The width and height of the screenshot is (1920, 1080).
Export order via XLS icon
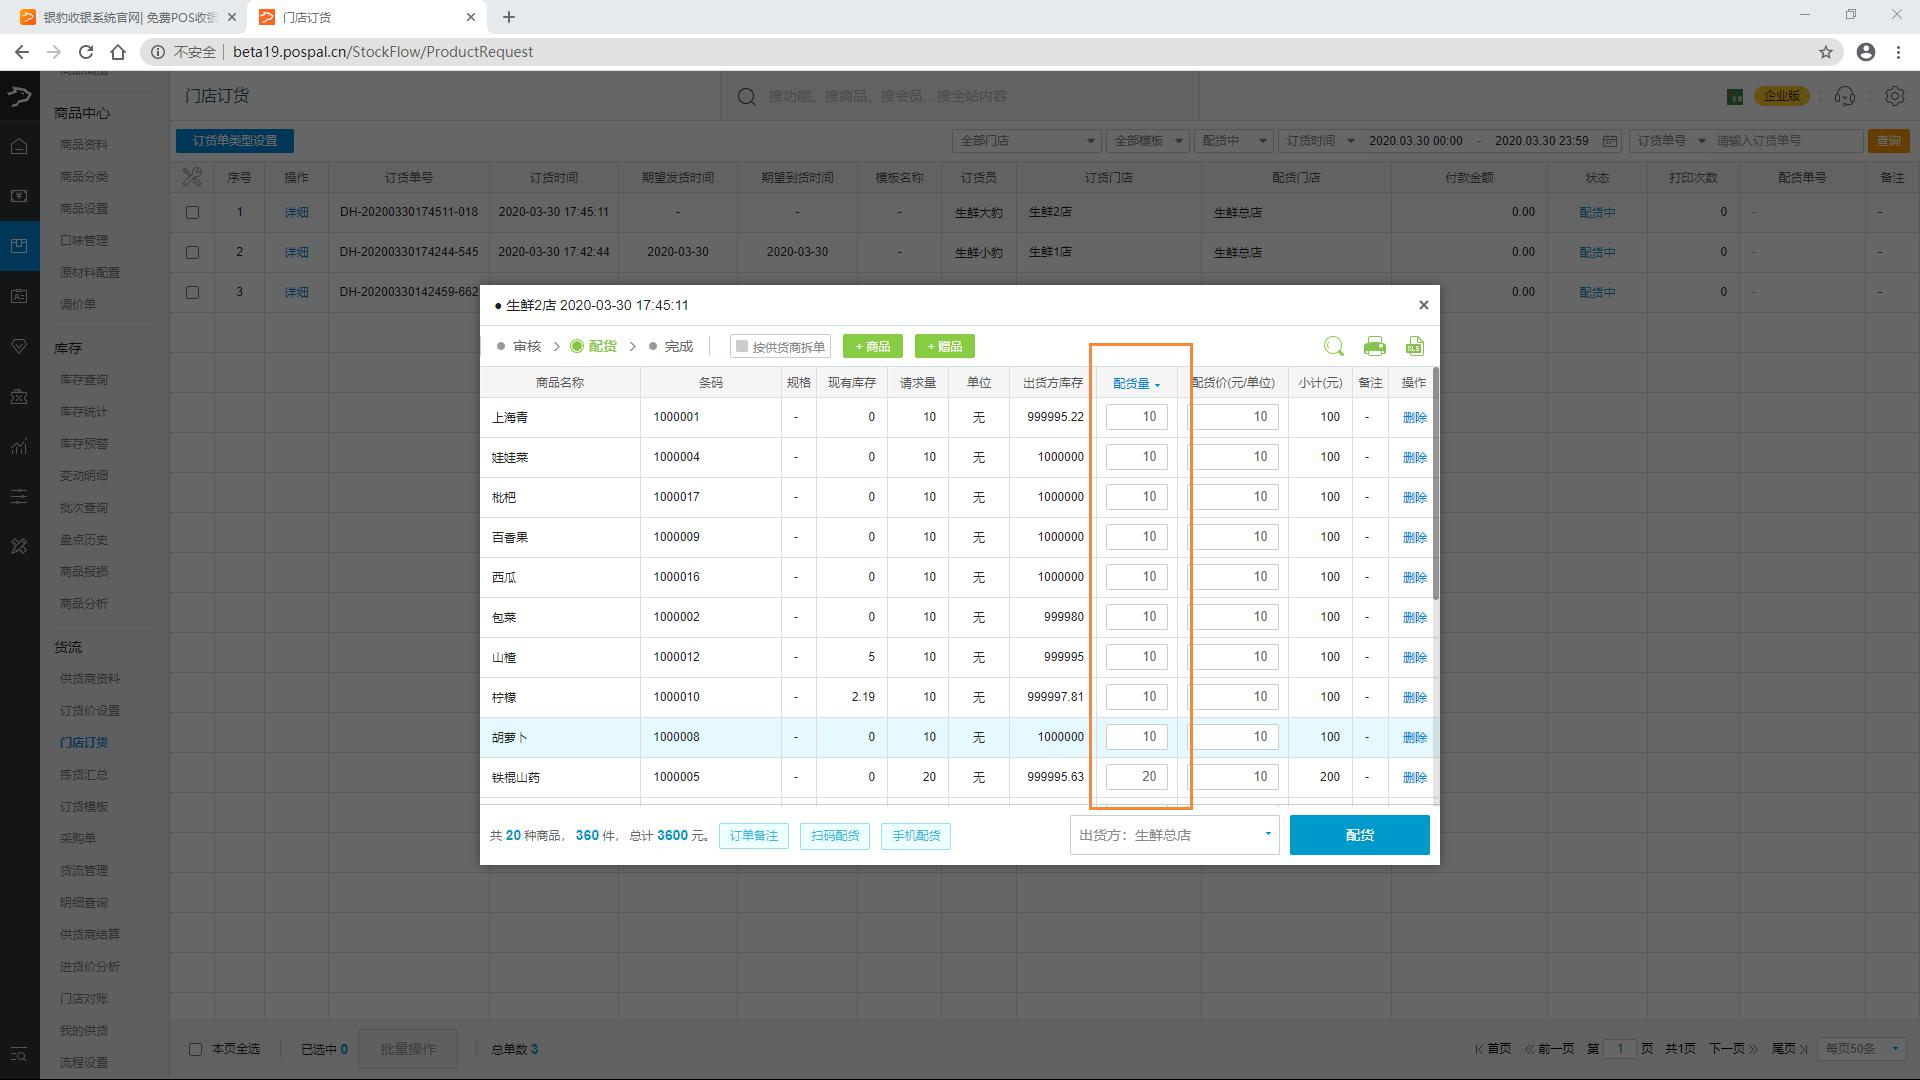1414,346
